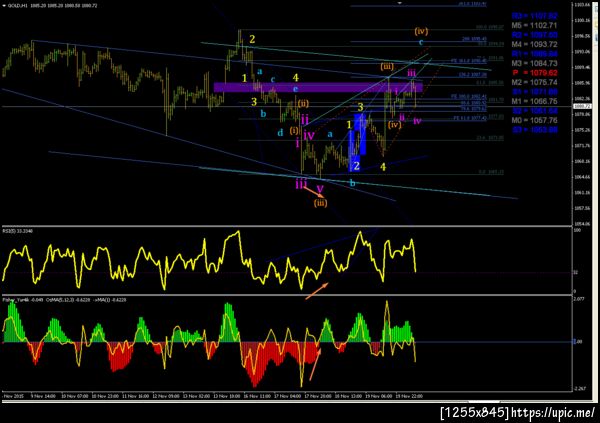Click the yellow '2' wave label near the peak
Screen dimensions: 600x423
(x=252, y=39)
